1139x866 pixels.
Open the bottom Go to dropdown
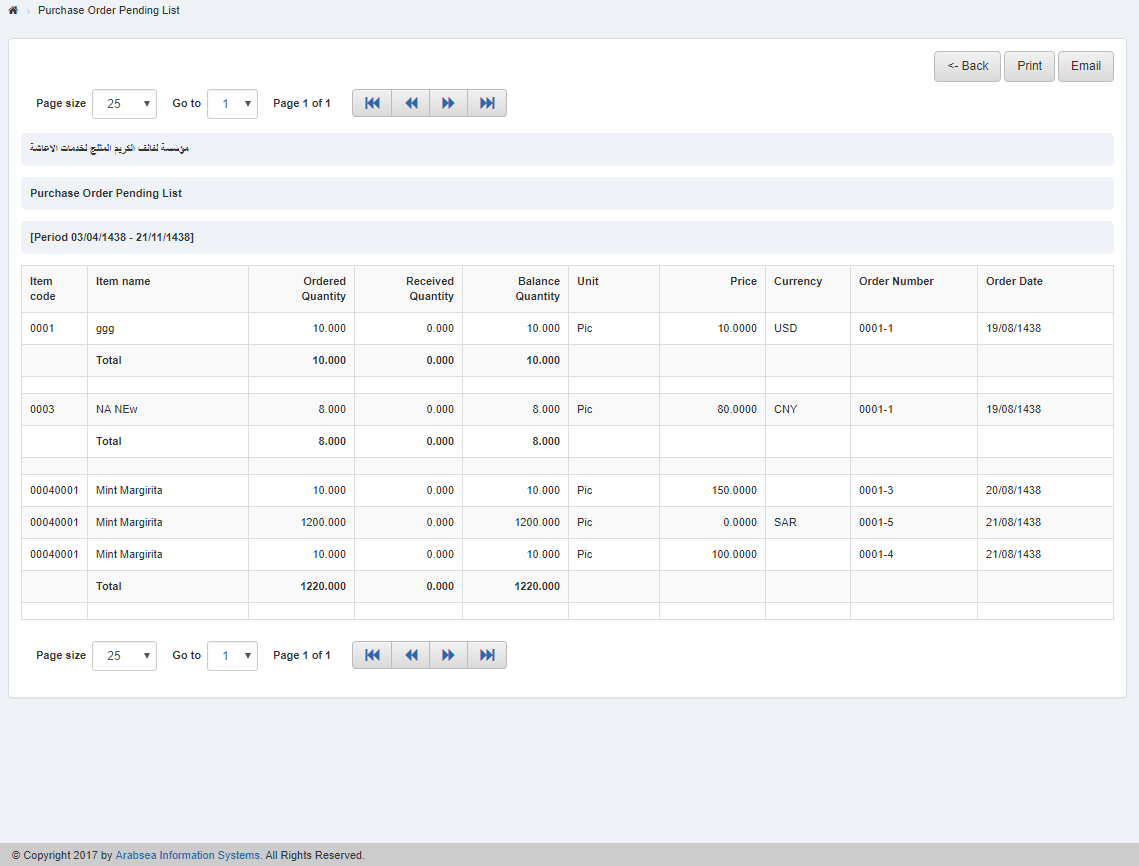[x=232, y=655]
